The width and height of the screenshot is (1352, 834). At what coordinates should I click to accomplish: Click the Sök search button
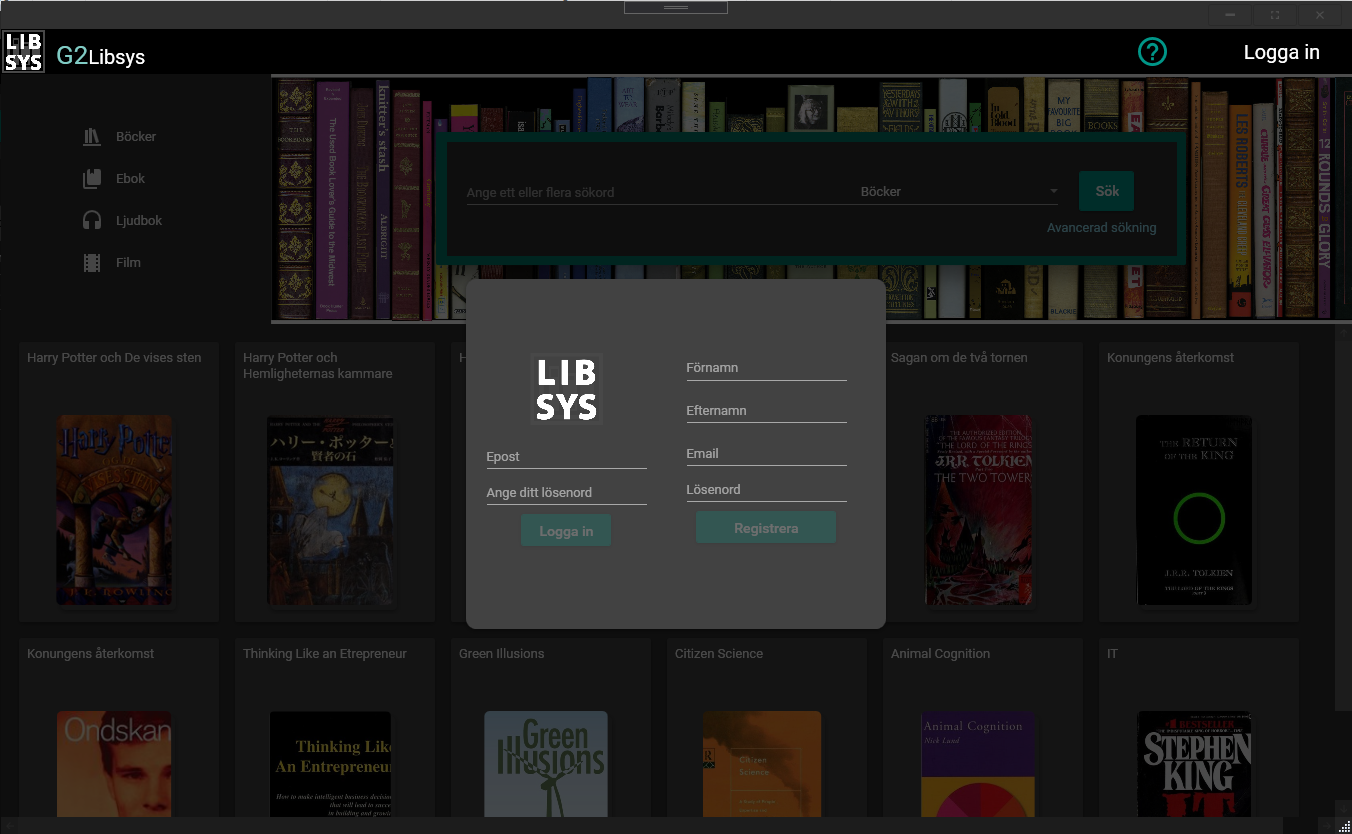click(1106, 191)
